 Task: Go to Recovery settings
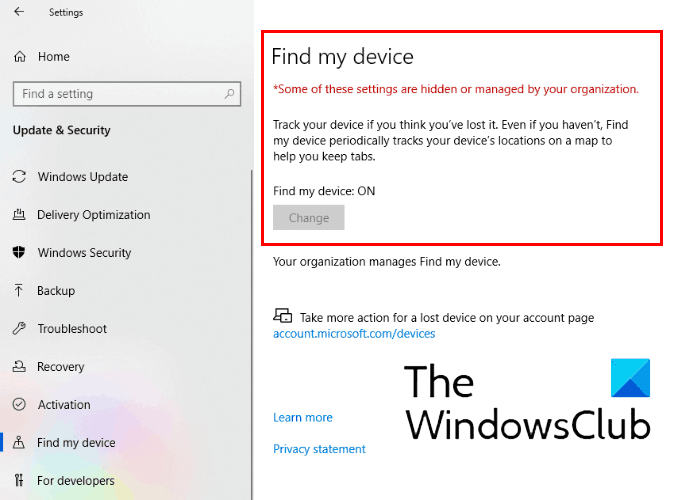[x=60, y=367]
